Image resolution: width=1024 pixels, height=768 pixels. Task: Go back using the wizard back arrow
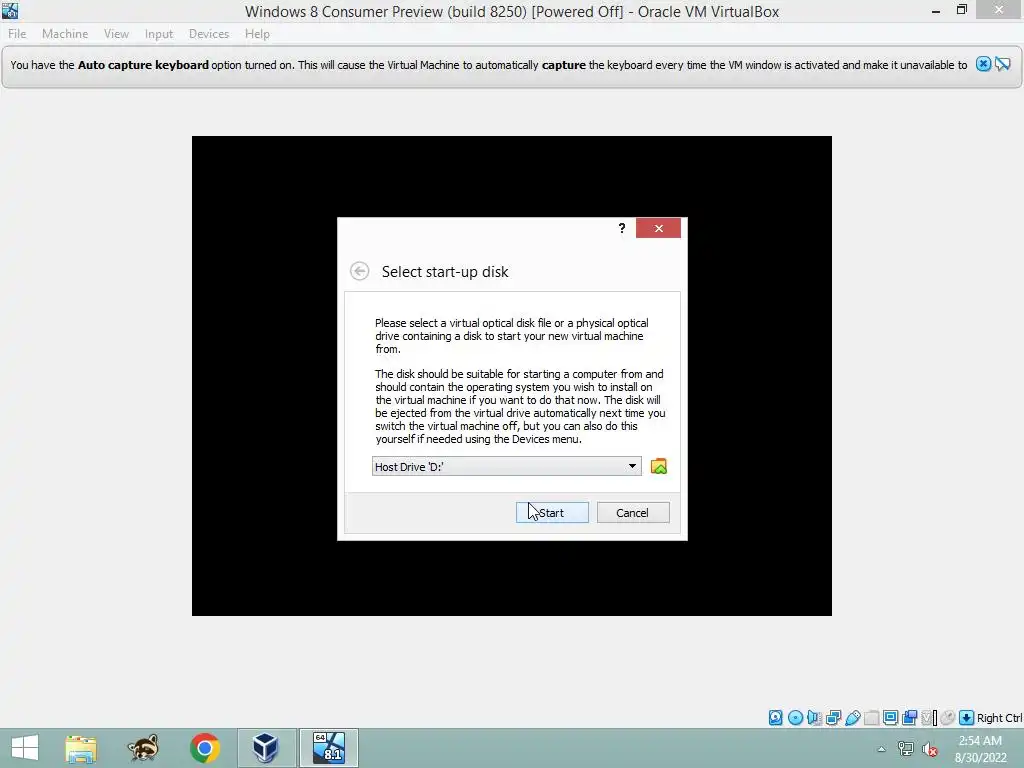point(359,271)
